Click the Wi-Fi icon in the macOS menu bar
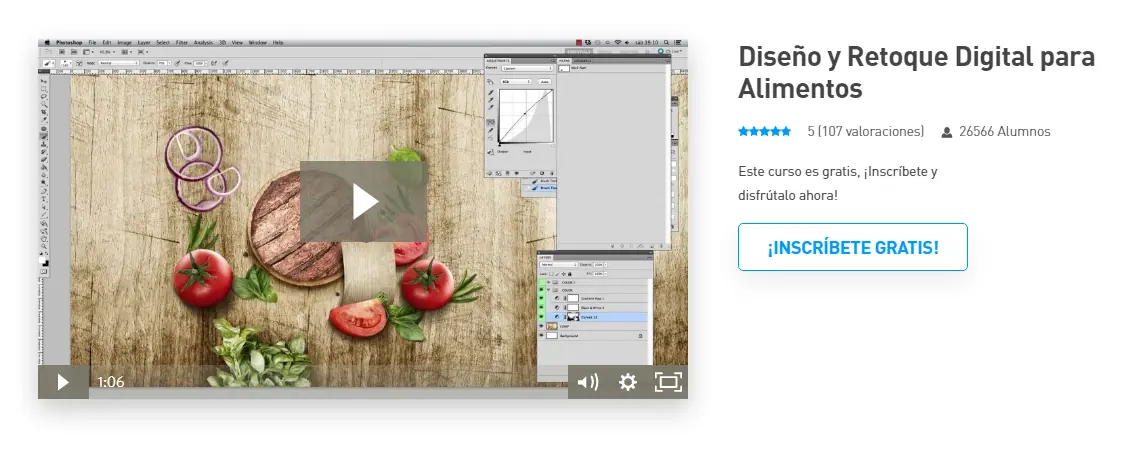The image size is (1126, 457). pyautogui.click(x=618, y=42)
